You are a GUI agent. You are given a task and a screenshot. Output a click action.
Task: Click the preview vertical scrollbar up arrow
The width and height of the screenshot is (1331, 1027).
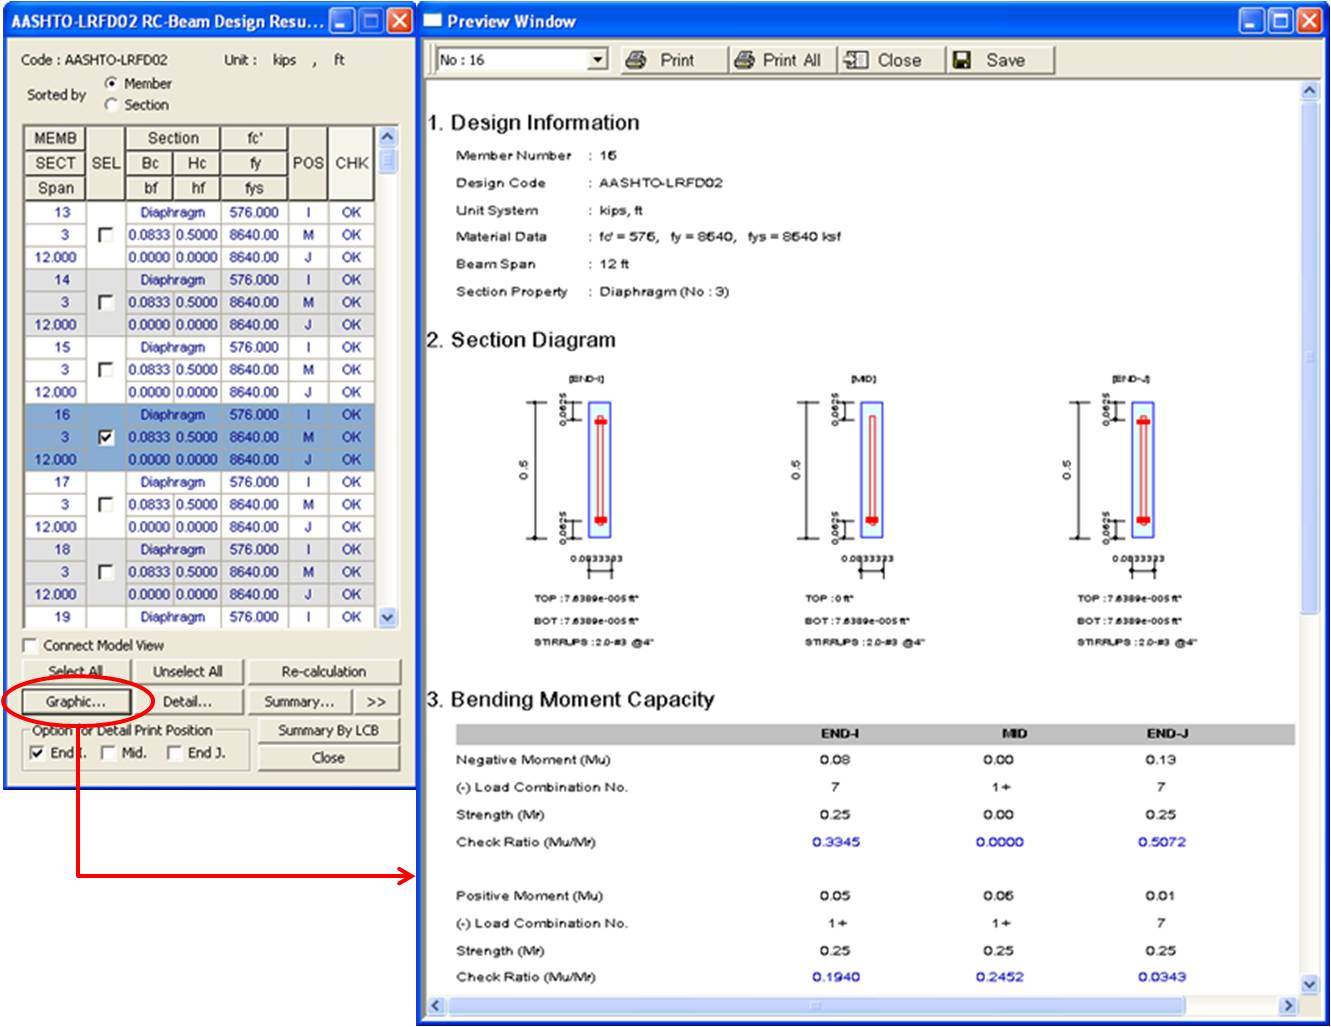pos(1309,91)
